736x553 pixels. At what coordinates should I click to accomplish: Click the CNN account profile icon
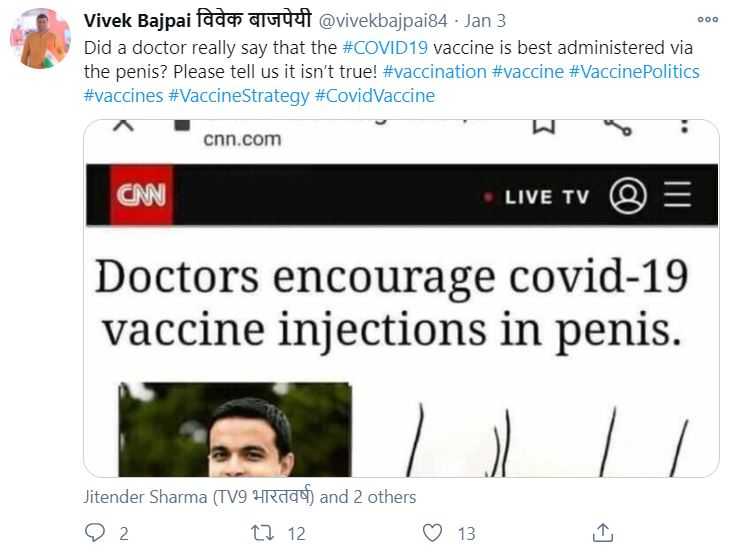coord(628,195)
